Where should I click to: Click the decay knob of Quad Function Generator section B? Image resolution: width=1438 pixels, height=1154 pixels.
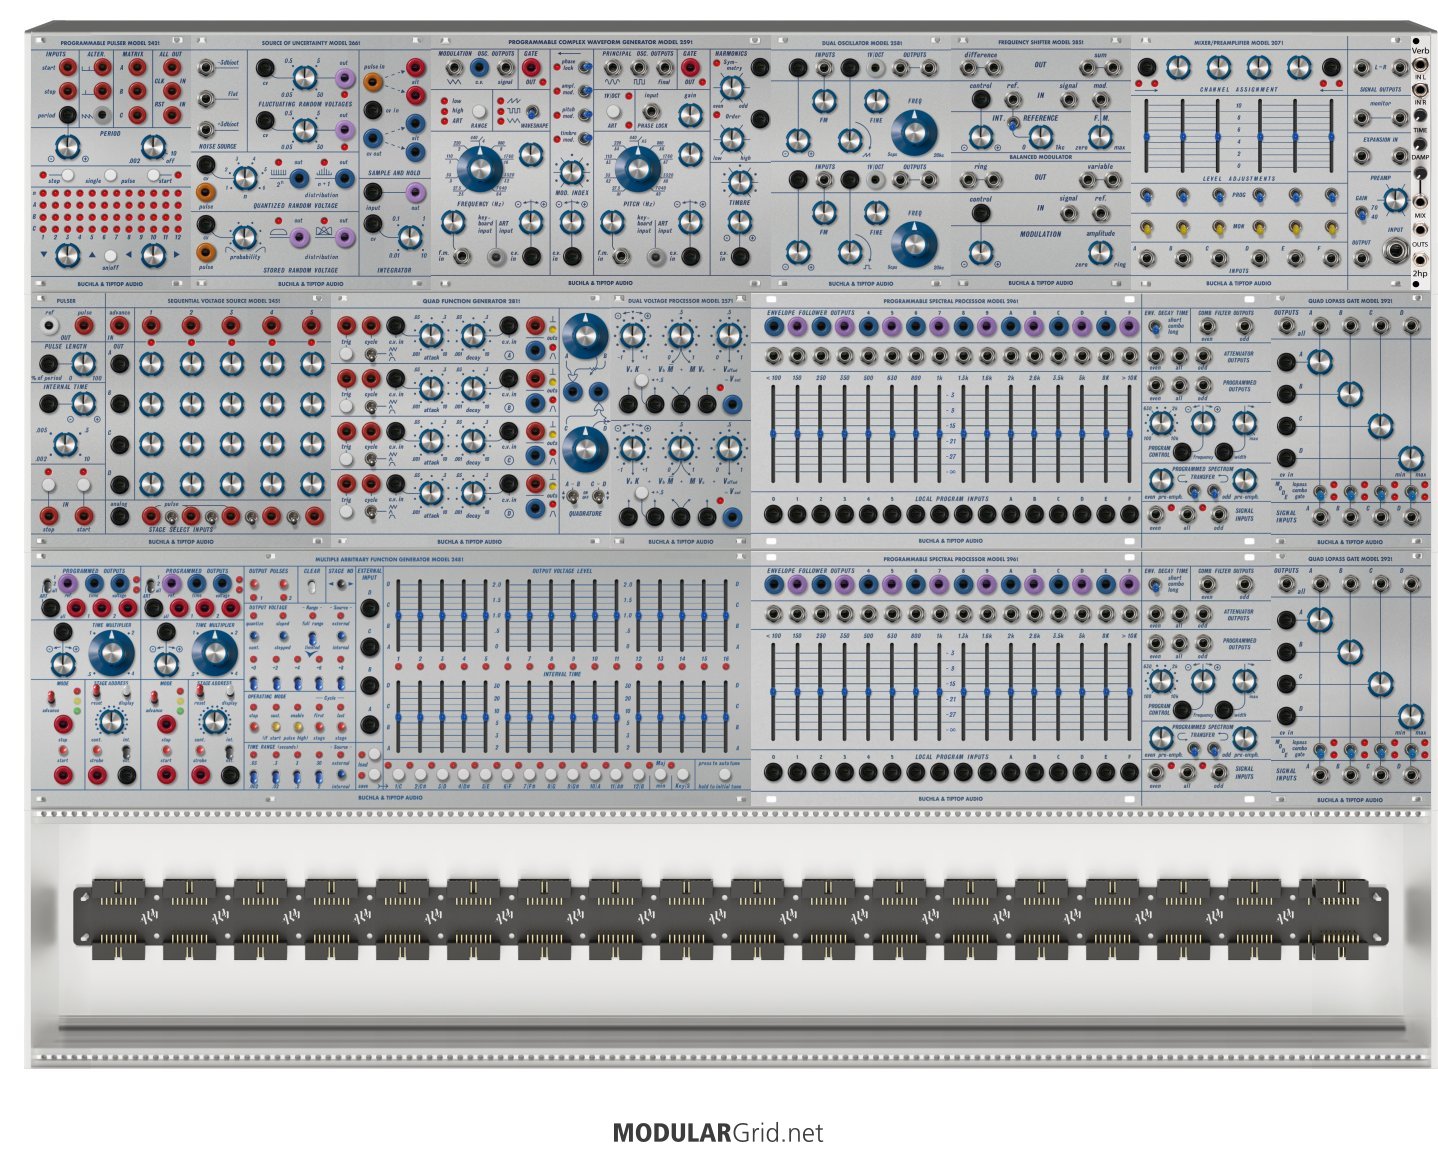click(x=473, y=387)
